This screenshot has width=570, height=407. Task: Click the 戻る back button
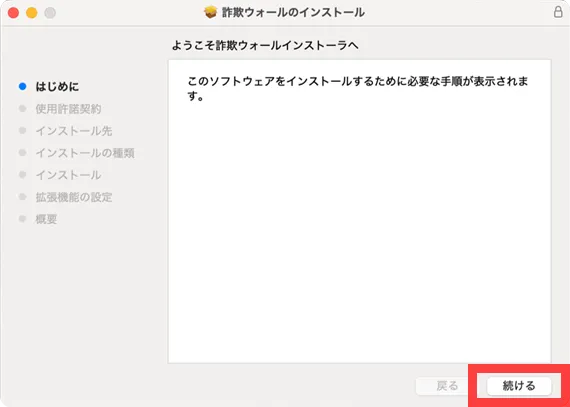pyautogui.click(x=447, y=386)
